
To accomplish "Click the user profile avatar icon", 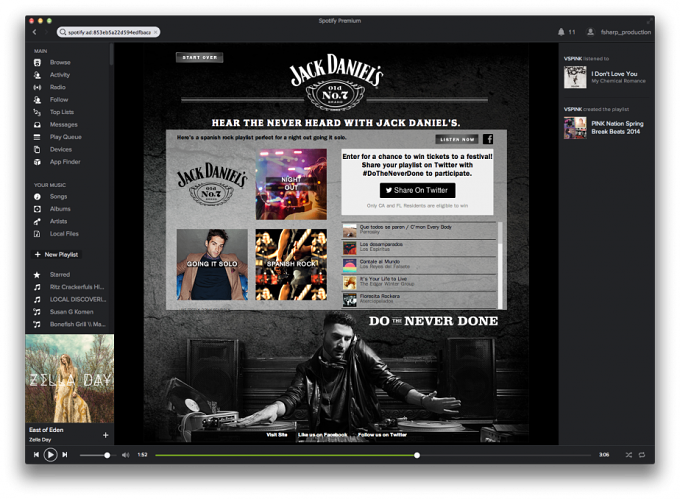I will [590, 32].
